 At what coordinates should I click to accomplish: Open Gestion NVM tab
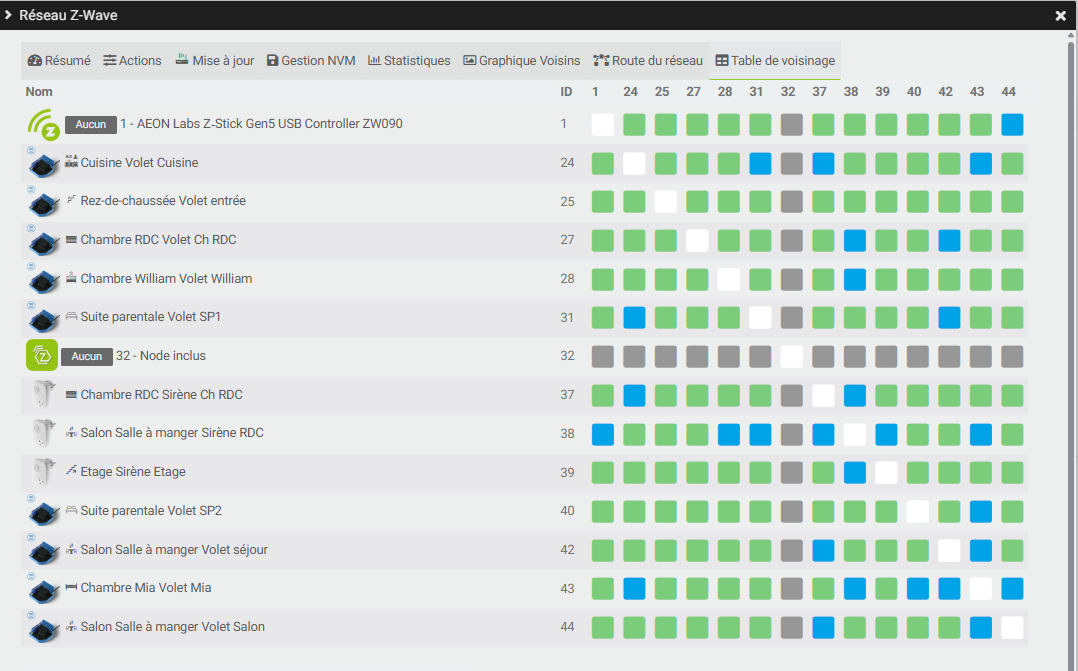pos(311,61)
